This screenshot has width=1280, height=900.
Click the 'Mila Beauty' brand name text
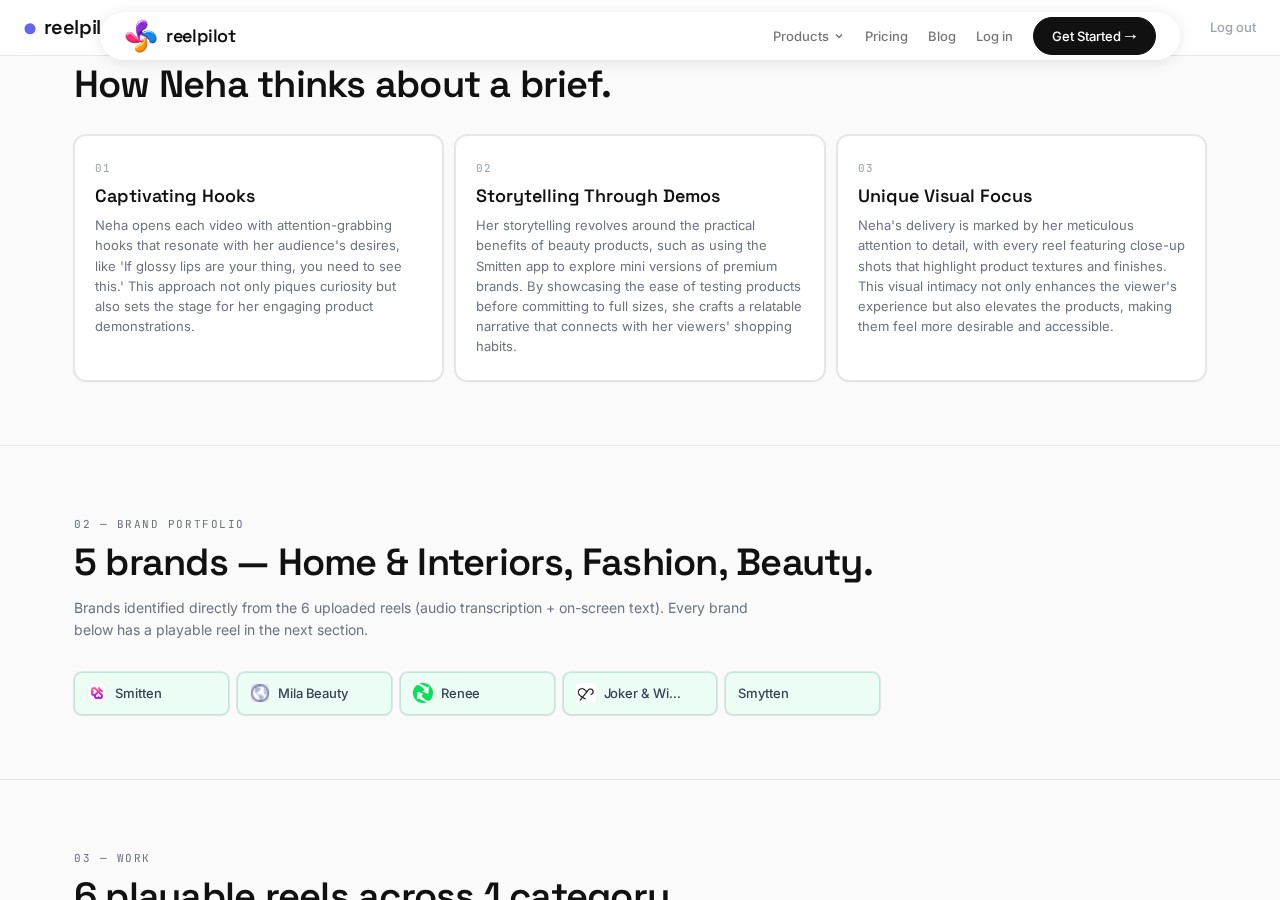pyautogui.click(x=313, y=693)
